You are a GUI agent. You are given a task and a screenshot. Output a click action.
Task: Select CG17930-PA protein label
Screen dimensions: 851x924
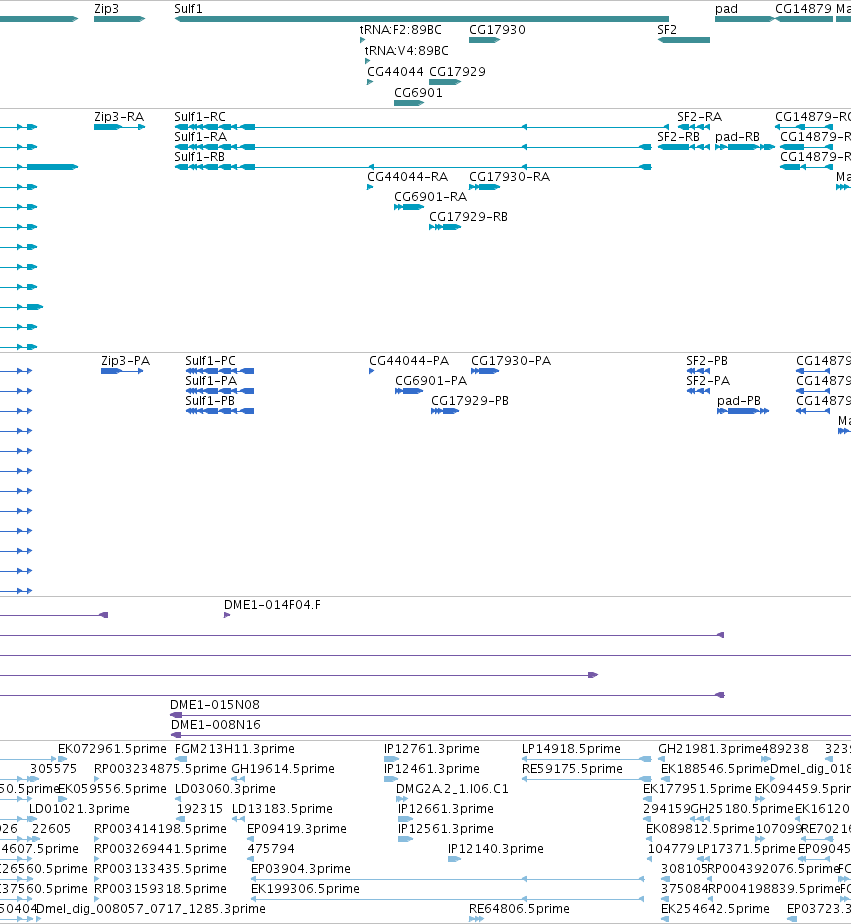click(511, 361)
